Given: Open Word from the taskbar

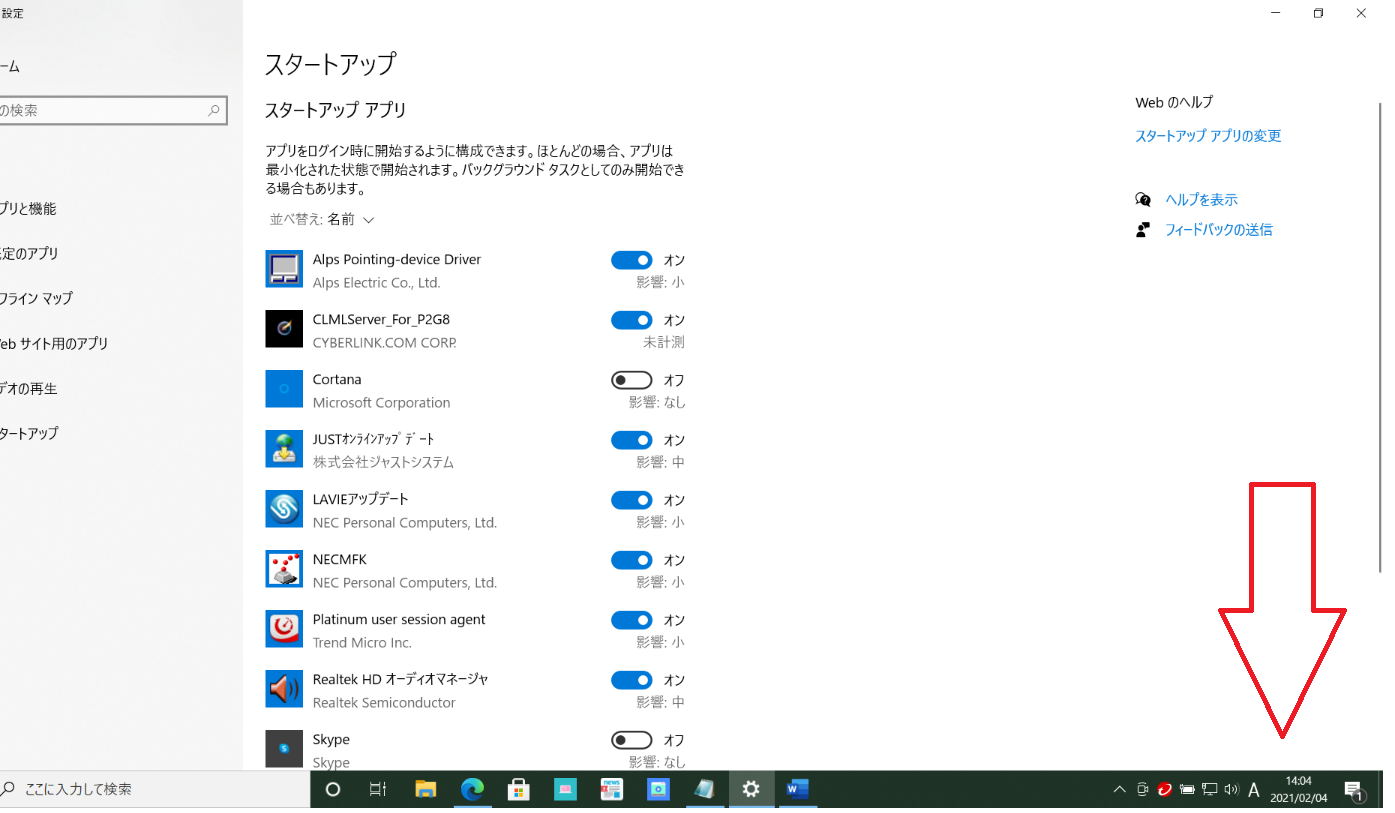Looking at the screenshot, I should click(x=797, y=790).
